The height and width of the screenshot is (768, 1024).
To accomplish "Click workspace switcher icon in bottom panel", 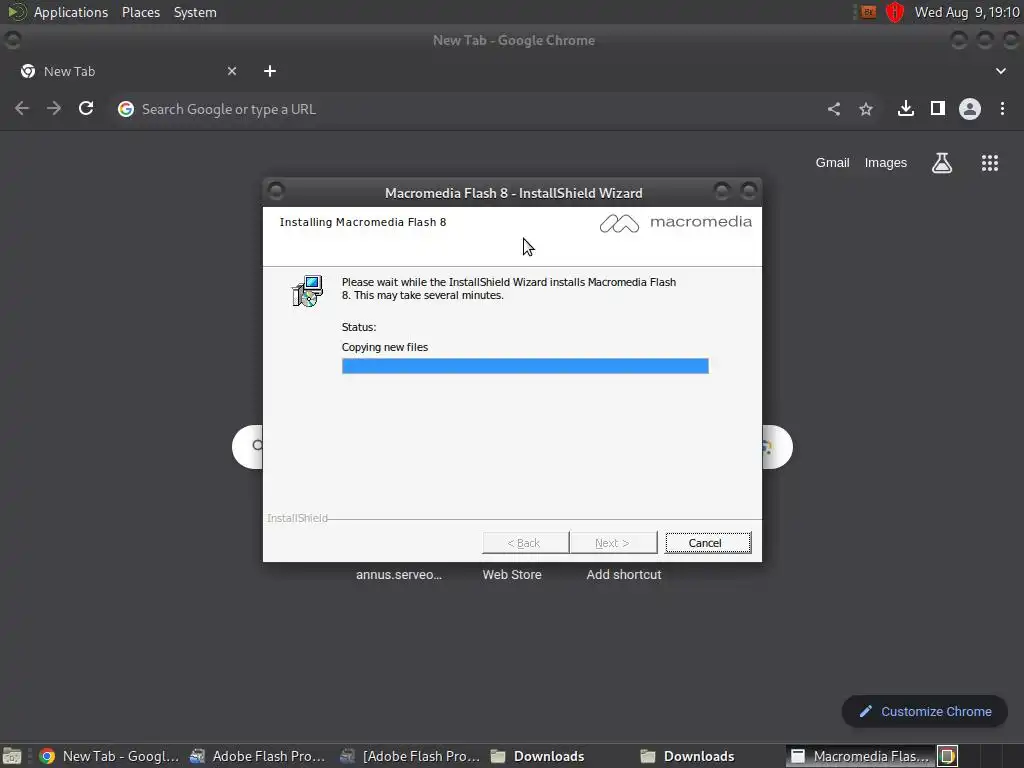I will click(948, 756).
